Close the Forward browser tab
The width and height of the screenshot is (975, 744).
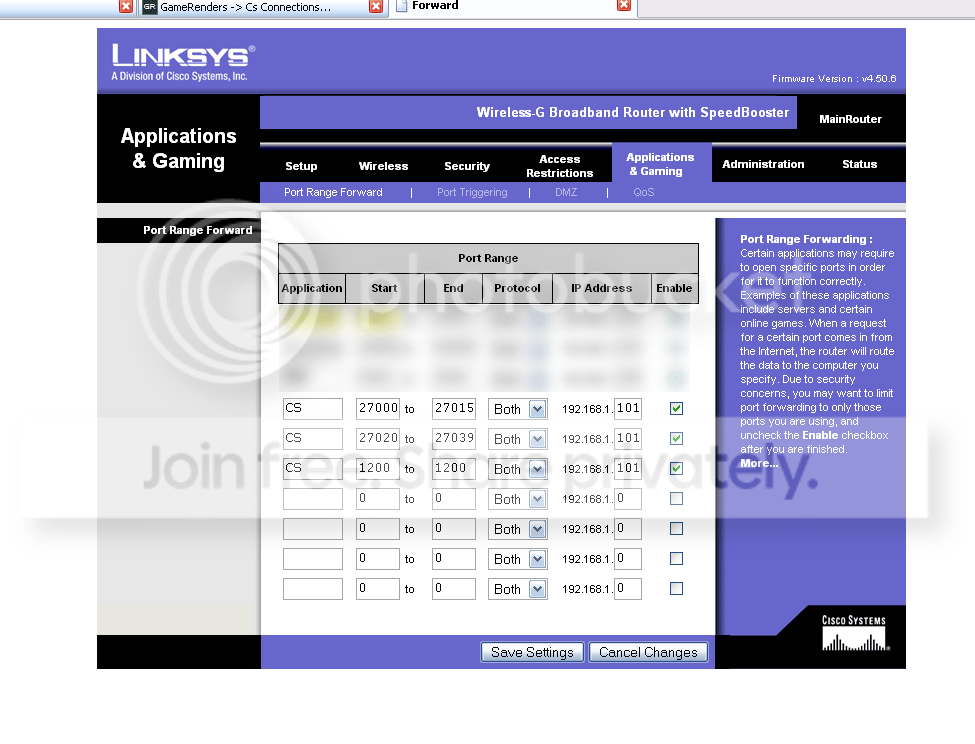pyautogui.click(x=624, y=5)
